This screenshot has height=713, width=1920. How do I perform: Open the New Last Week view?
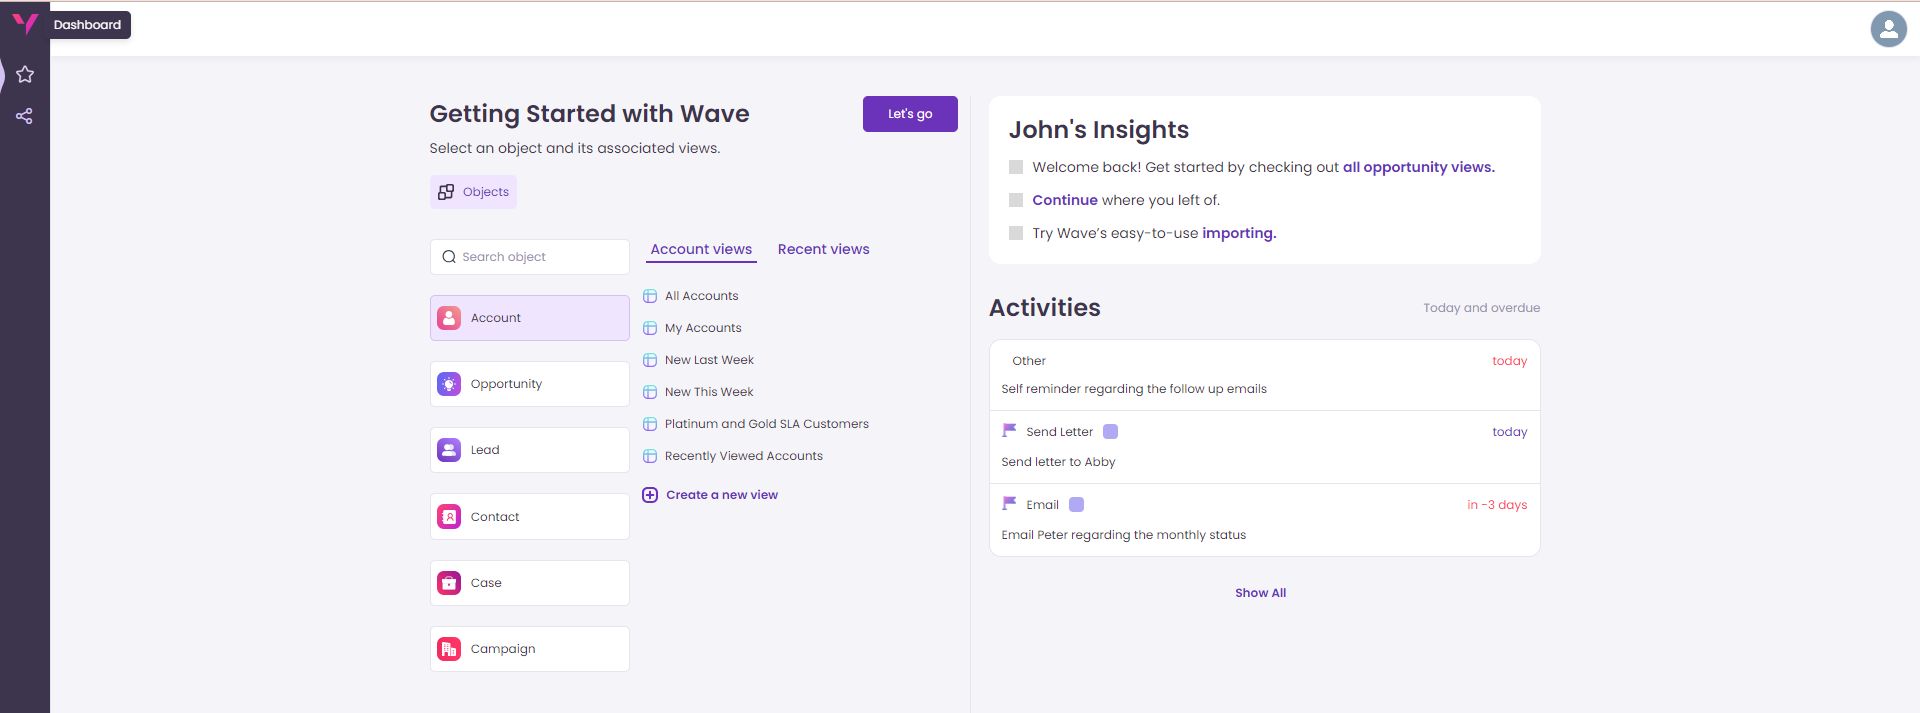709,360
